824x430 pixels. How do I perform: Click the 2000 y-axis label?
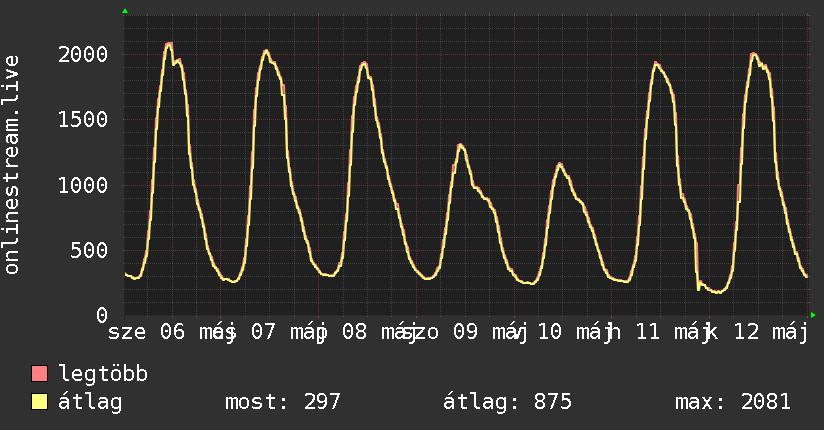(83, 54)
